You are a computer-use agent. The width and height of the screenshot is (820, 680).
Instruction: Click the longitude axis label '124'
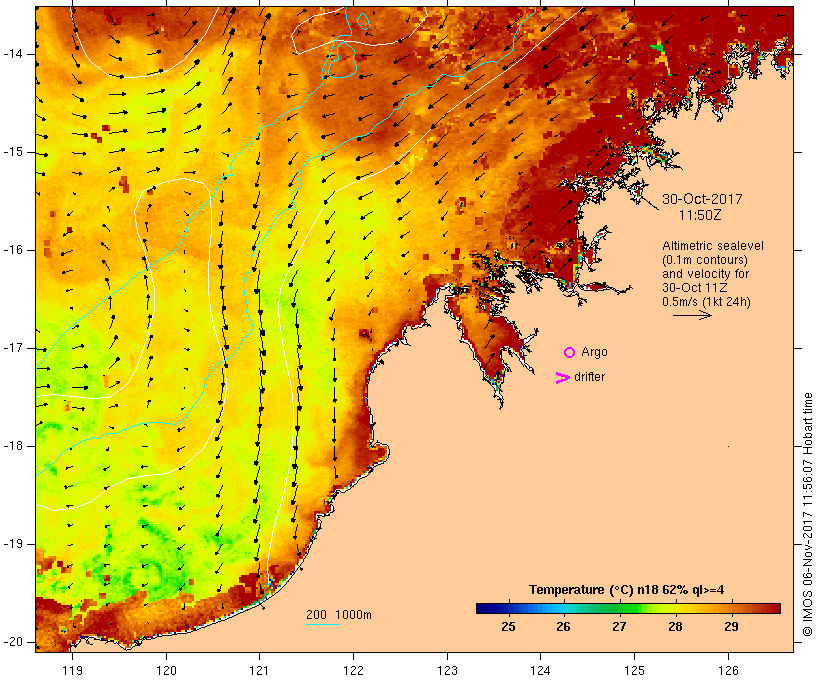point(541,670)
